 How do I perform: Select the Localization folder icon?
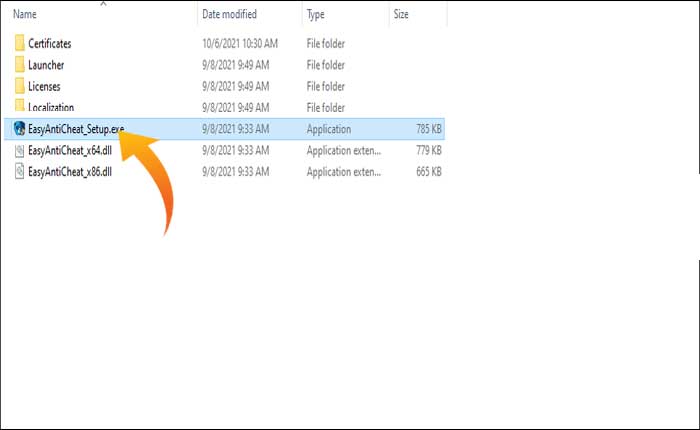point(20,105)
